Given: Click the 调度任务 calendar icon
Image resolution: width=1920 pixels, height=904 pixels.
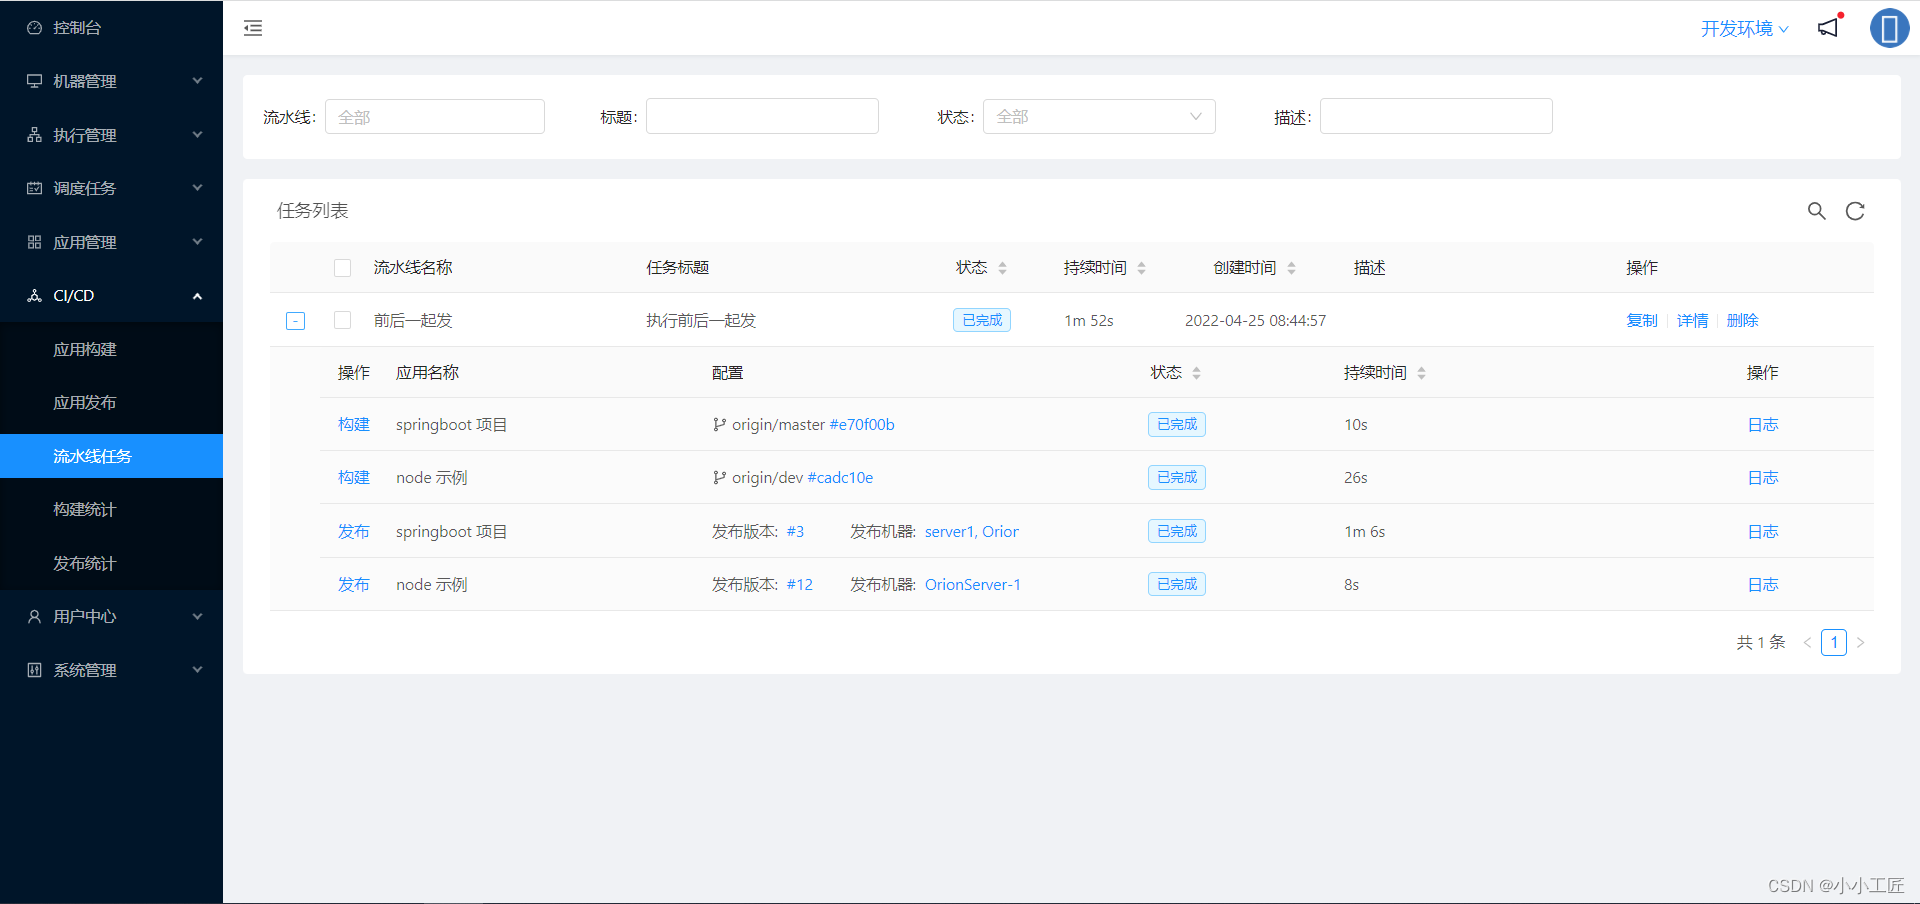Looking at the screenshot, I should 33,187.
